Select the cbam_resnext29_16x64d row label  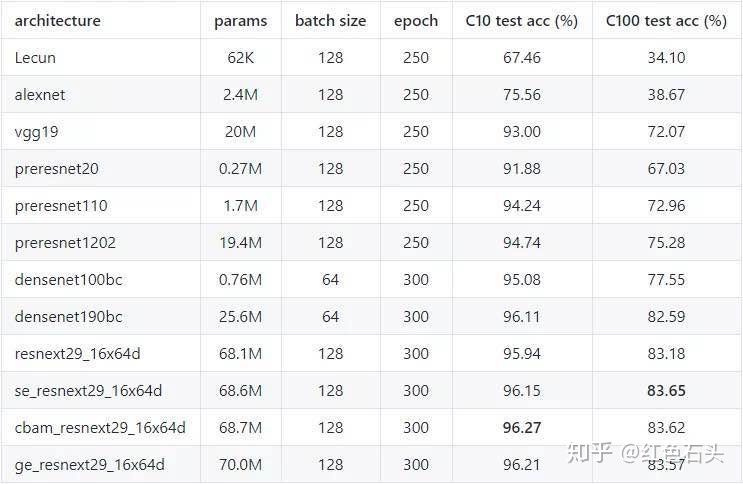(100, 427)
